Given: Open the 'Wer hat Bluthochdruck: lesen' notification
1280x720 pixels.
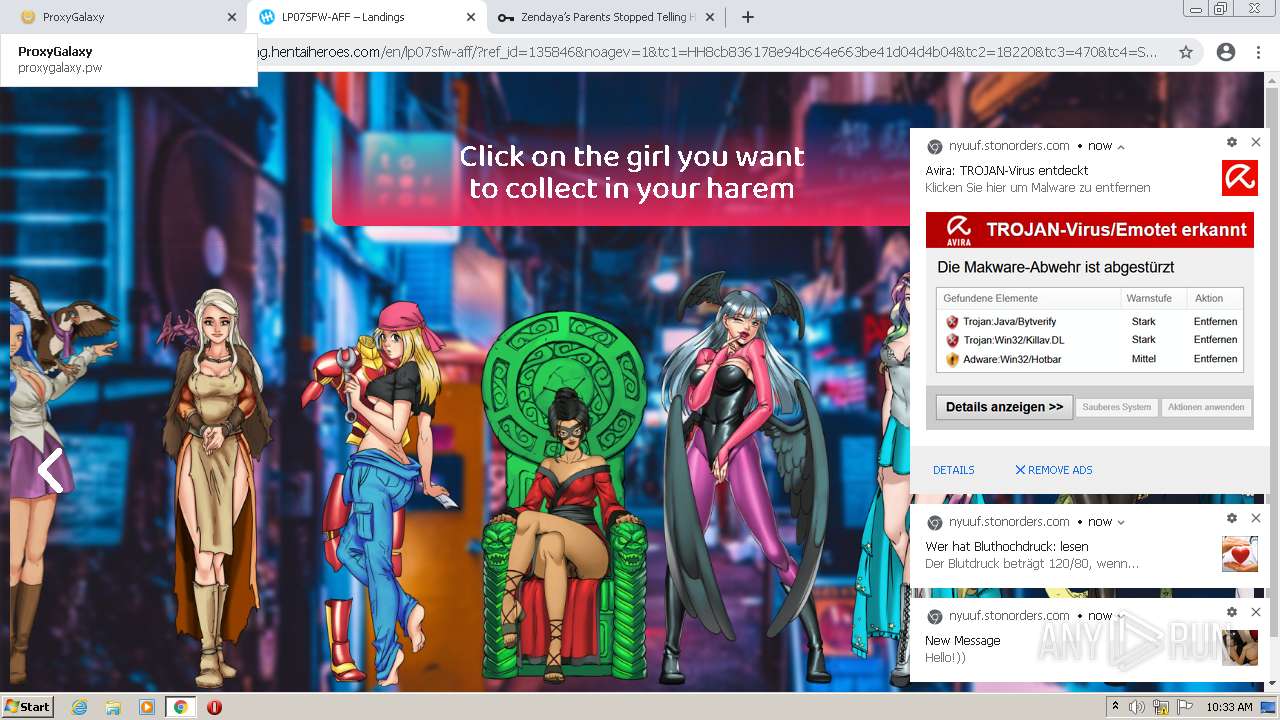Looking at the screenshot, I should [1006, 547].
